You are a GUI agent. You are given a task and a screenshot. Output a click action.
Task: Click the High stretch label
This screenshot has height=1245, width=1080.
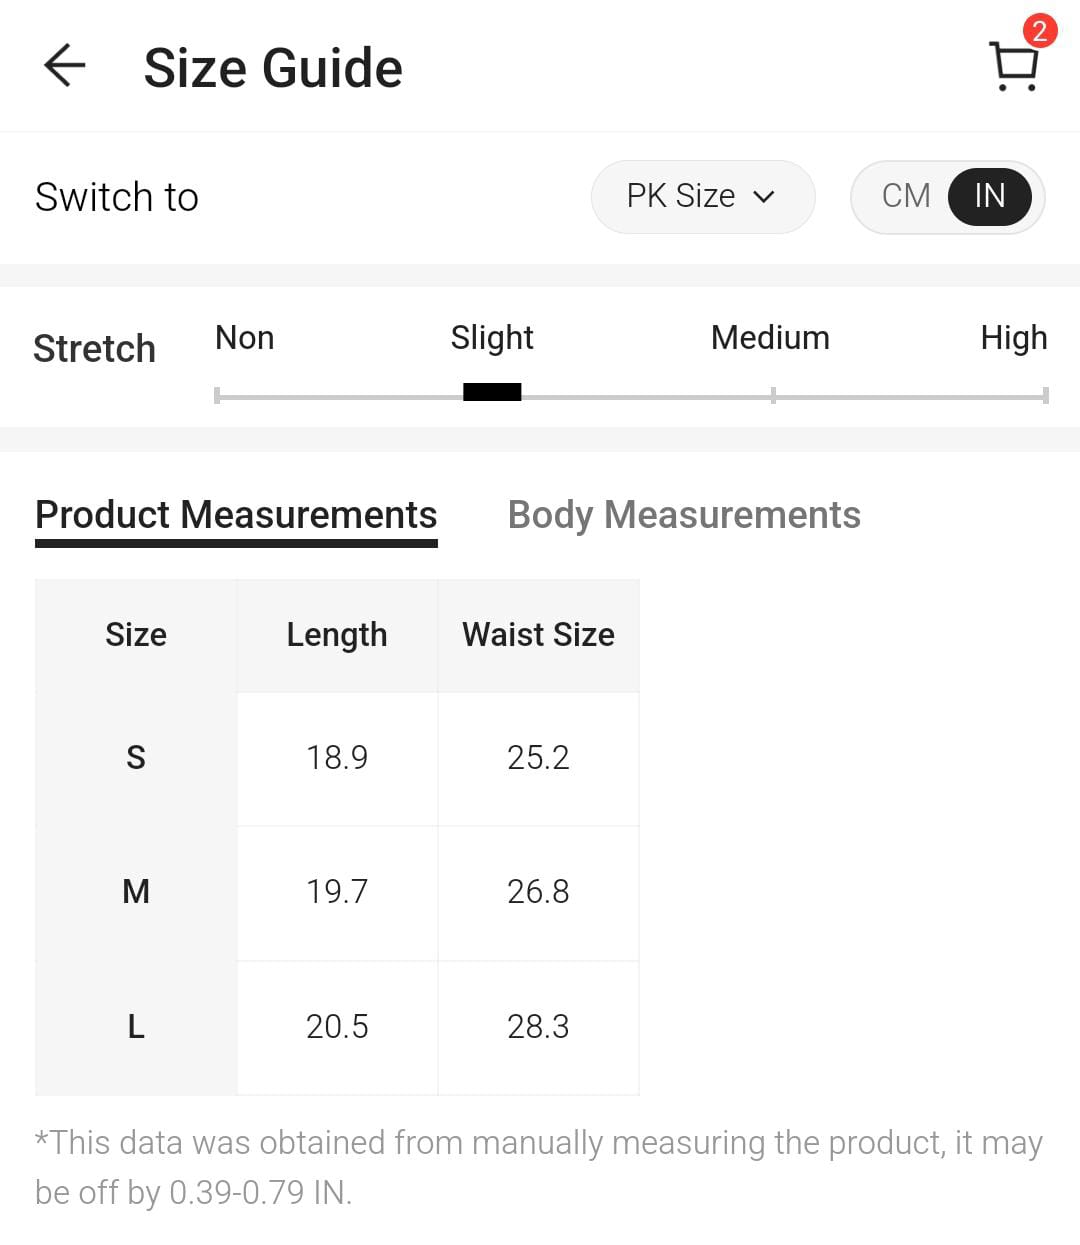(x=1013, y=338)
